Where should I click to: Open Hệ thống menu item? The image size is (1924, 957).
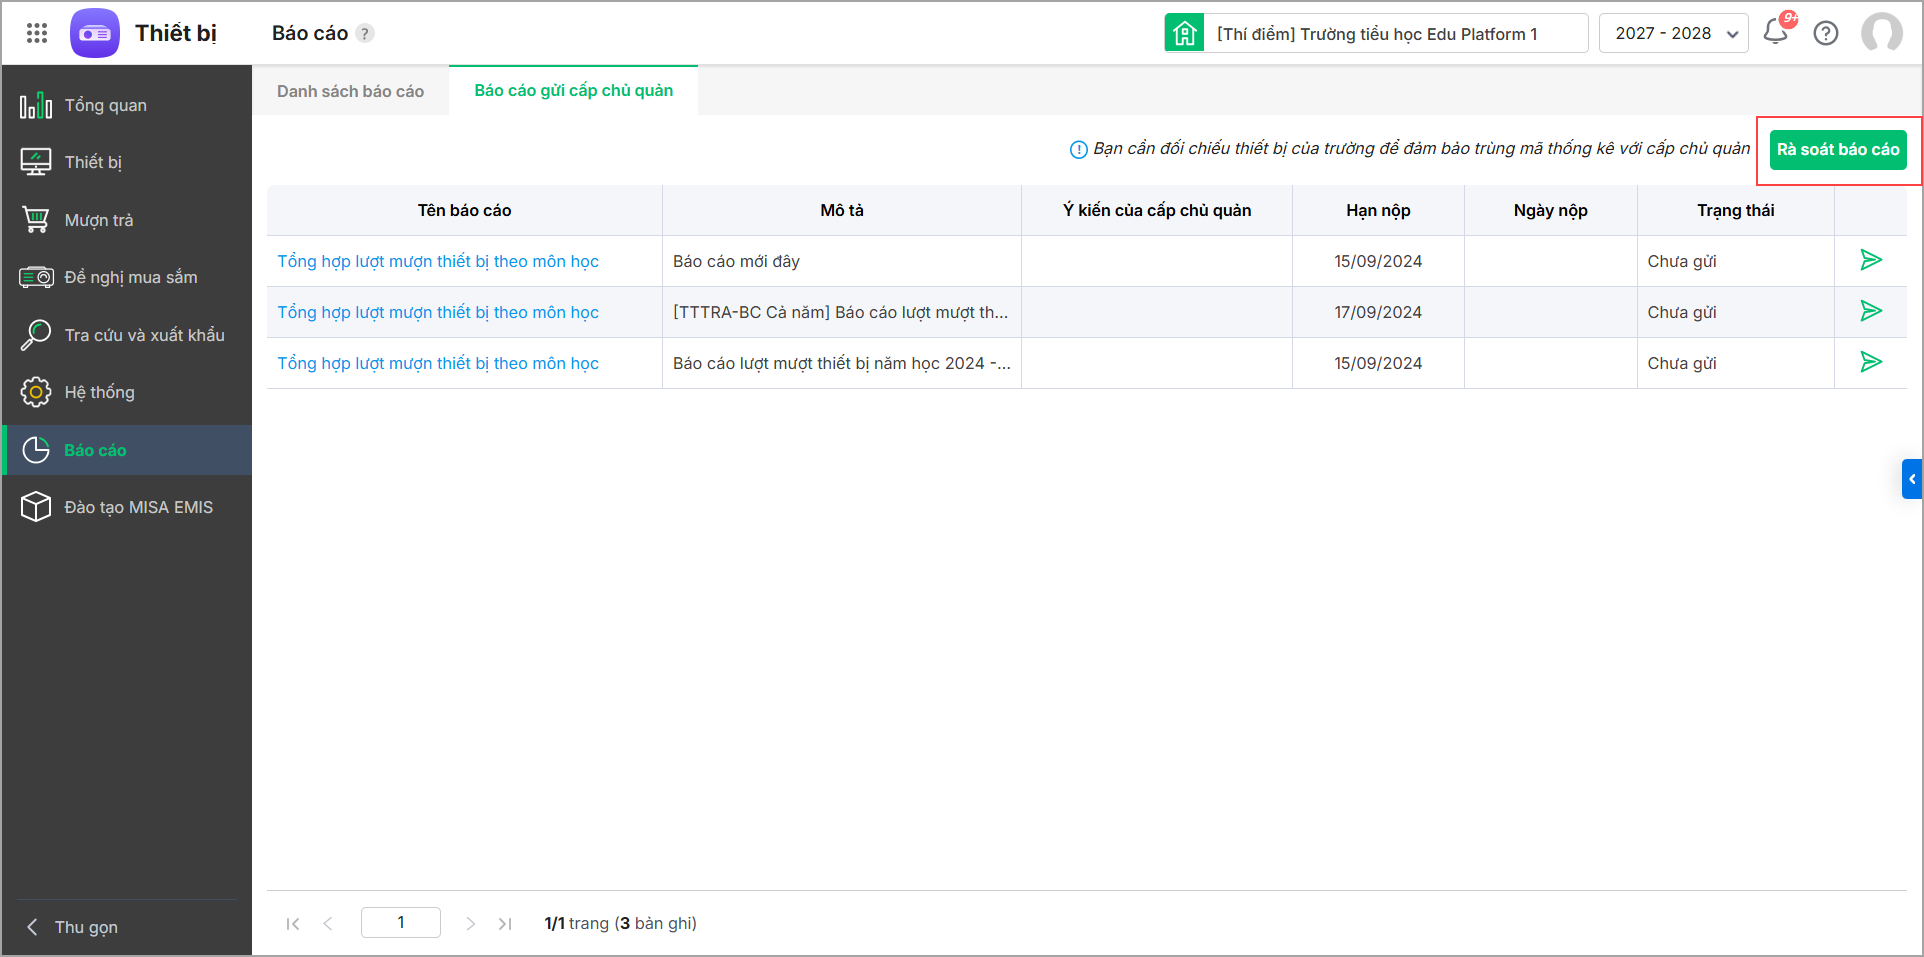[x=127, y=392]
